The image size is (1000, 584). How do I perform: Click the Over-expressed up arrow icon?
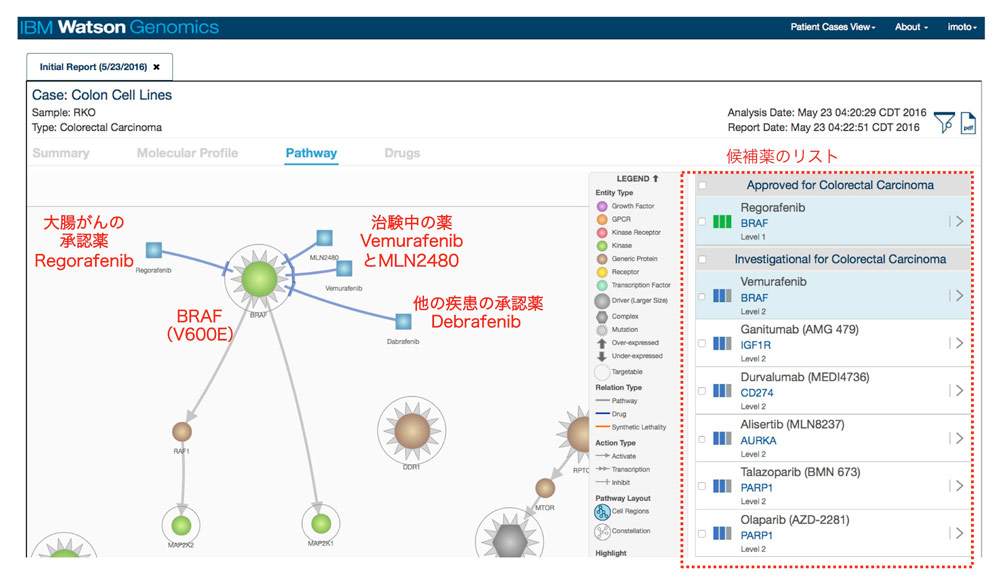(601, 343)
